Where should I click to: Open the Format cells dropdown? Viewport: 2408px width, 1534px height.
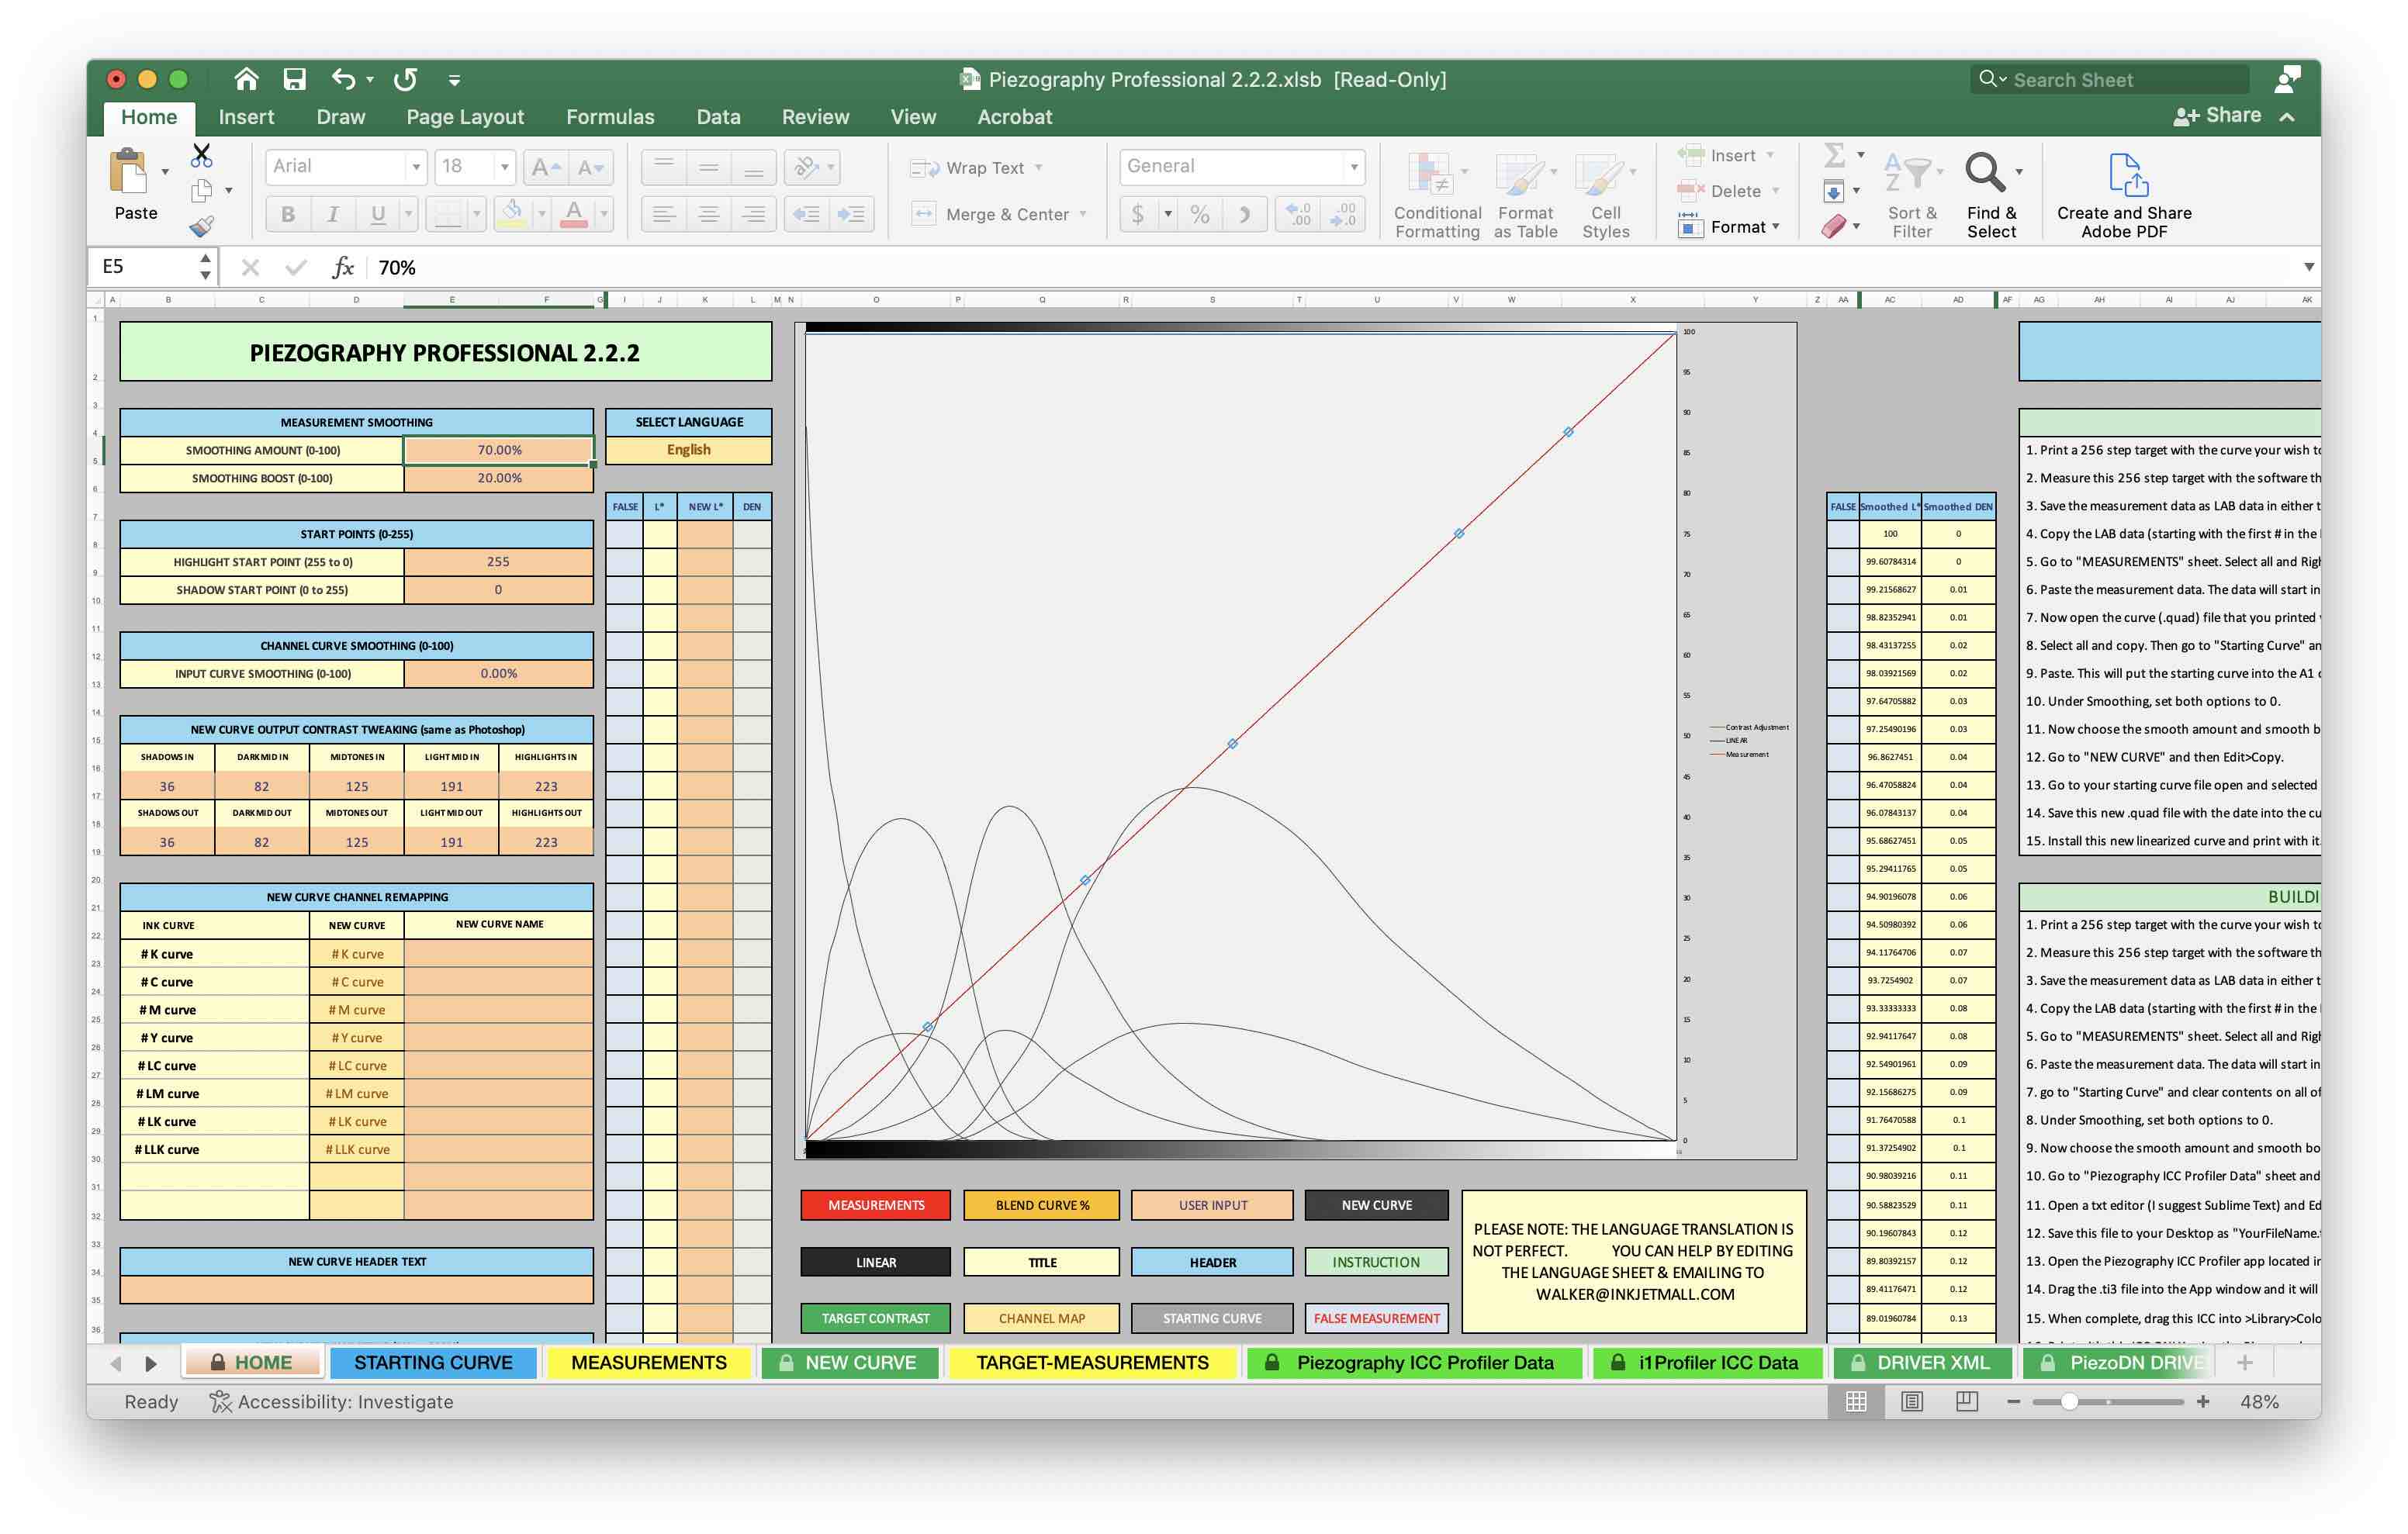tap(1729, 227)
